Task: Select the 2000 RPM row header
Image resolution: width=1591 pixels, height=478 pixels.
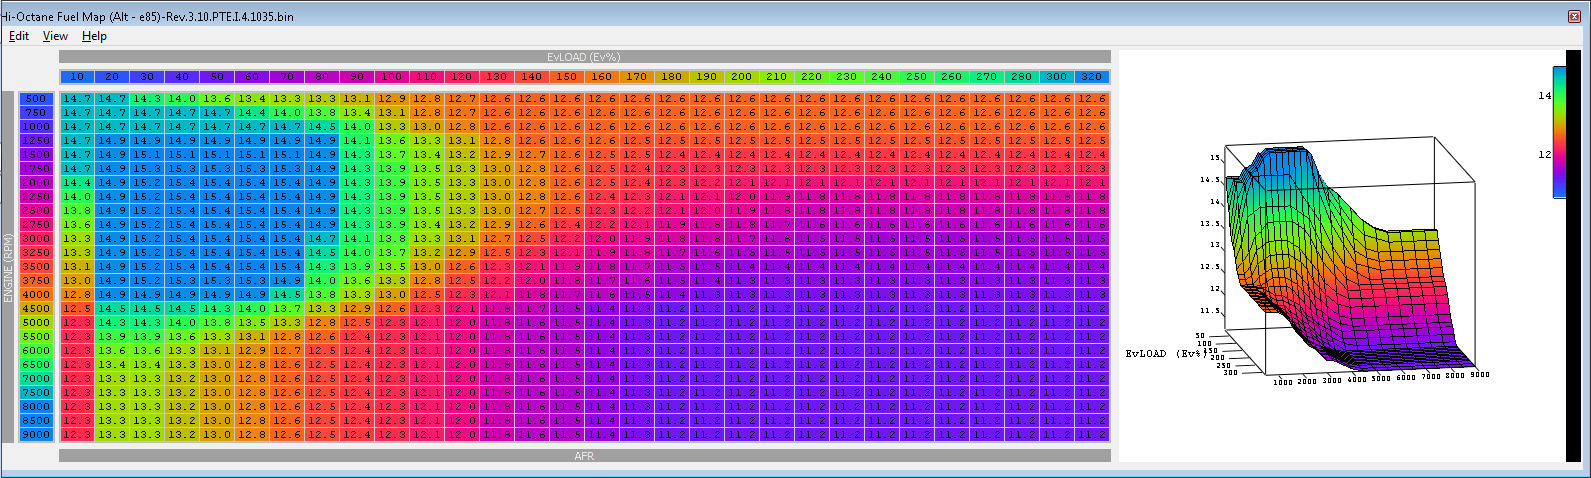Action: [37, 183]
